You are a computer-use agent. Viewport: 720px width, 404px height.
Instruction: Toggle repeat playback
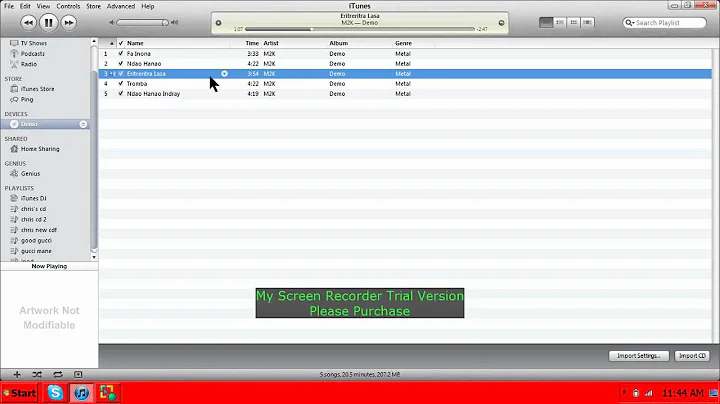57,375
